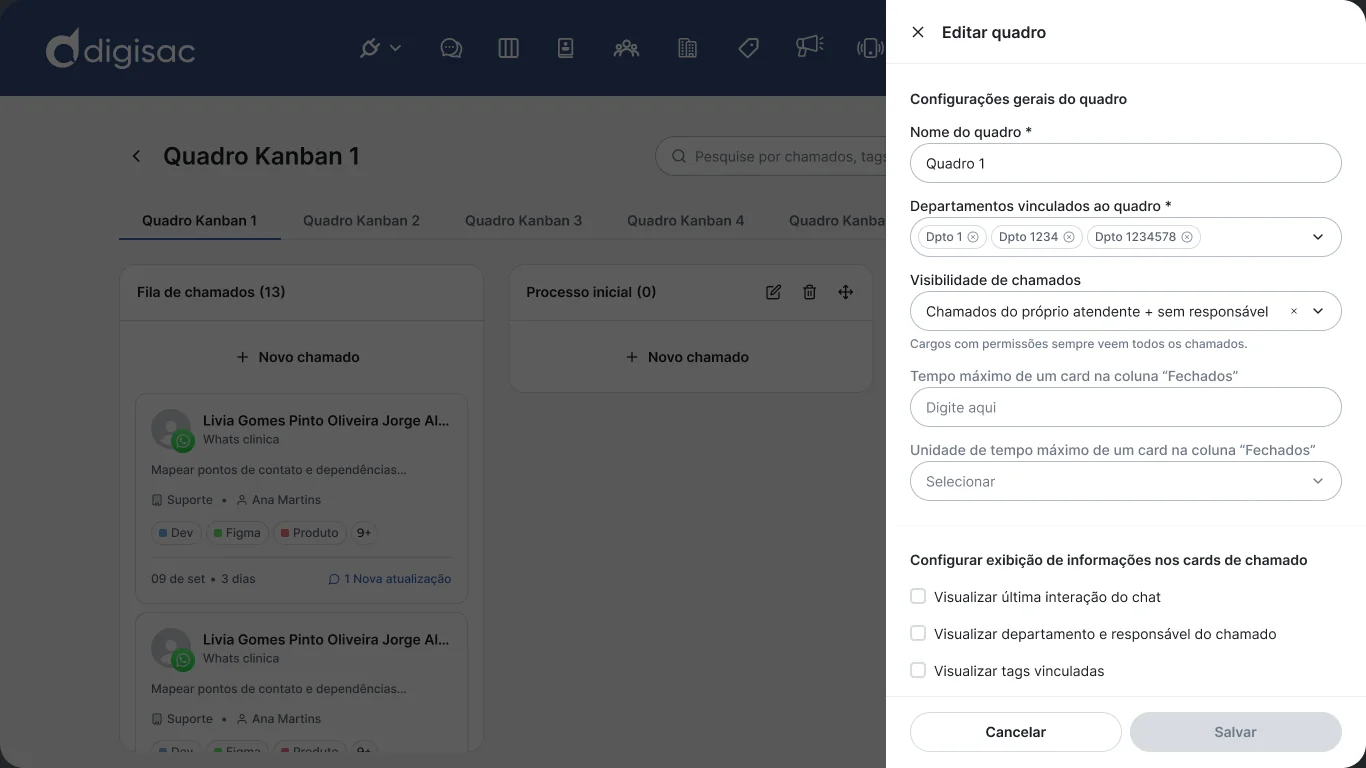
Task: Clear the Visibilidade de chamados selection
Action: click(1293, 311)
